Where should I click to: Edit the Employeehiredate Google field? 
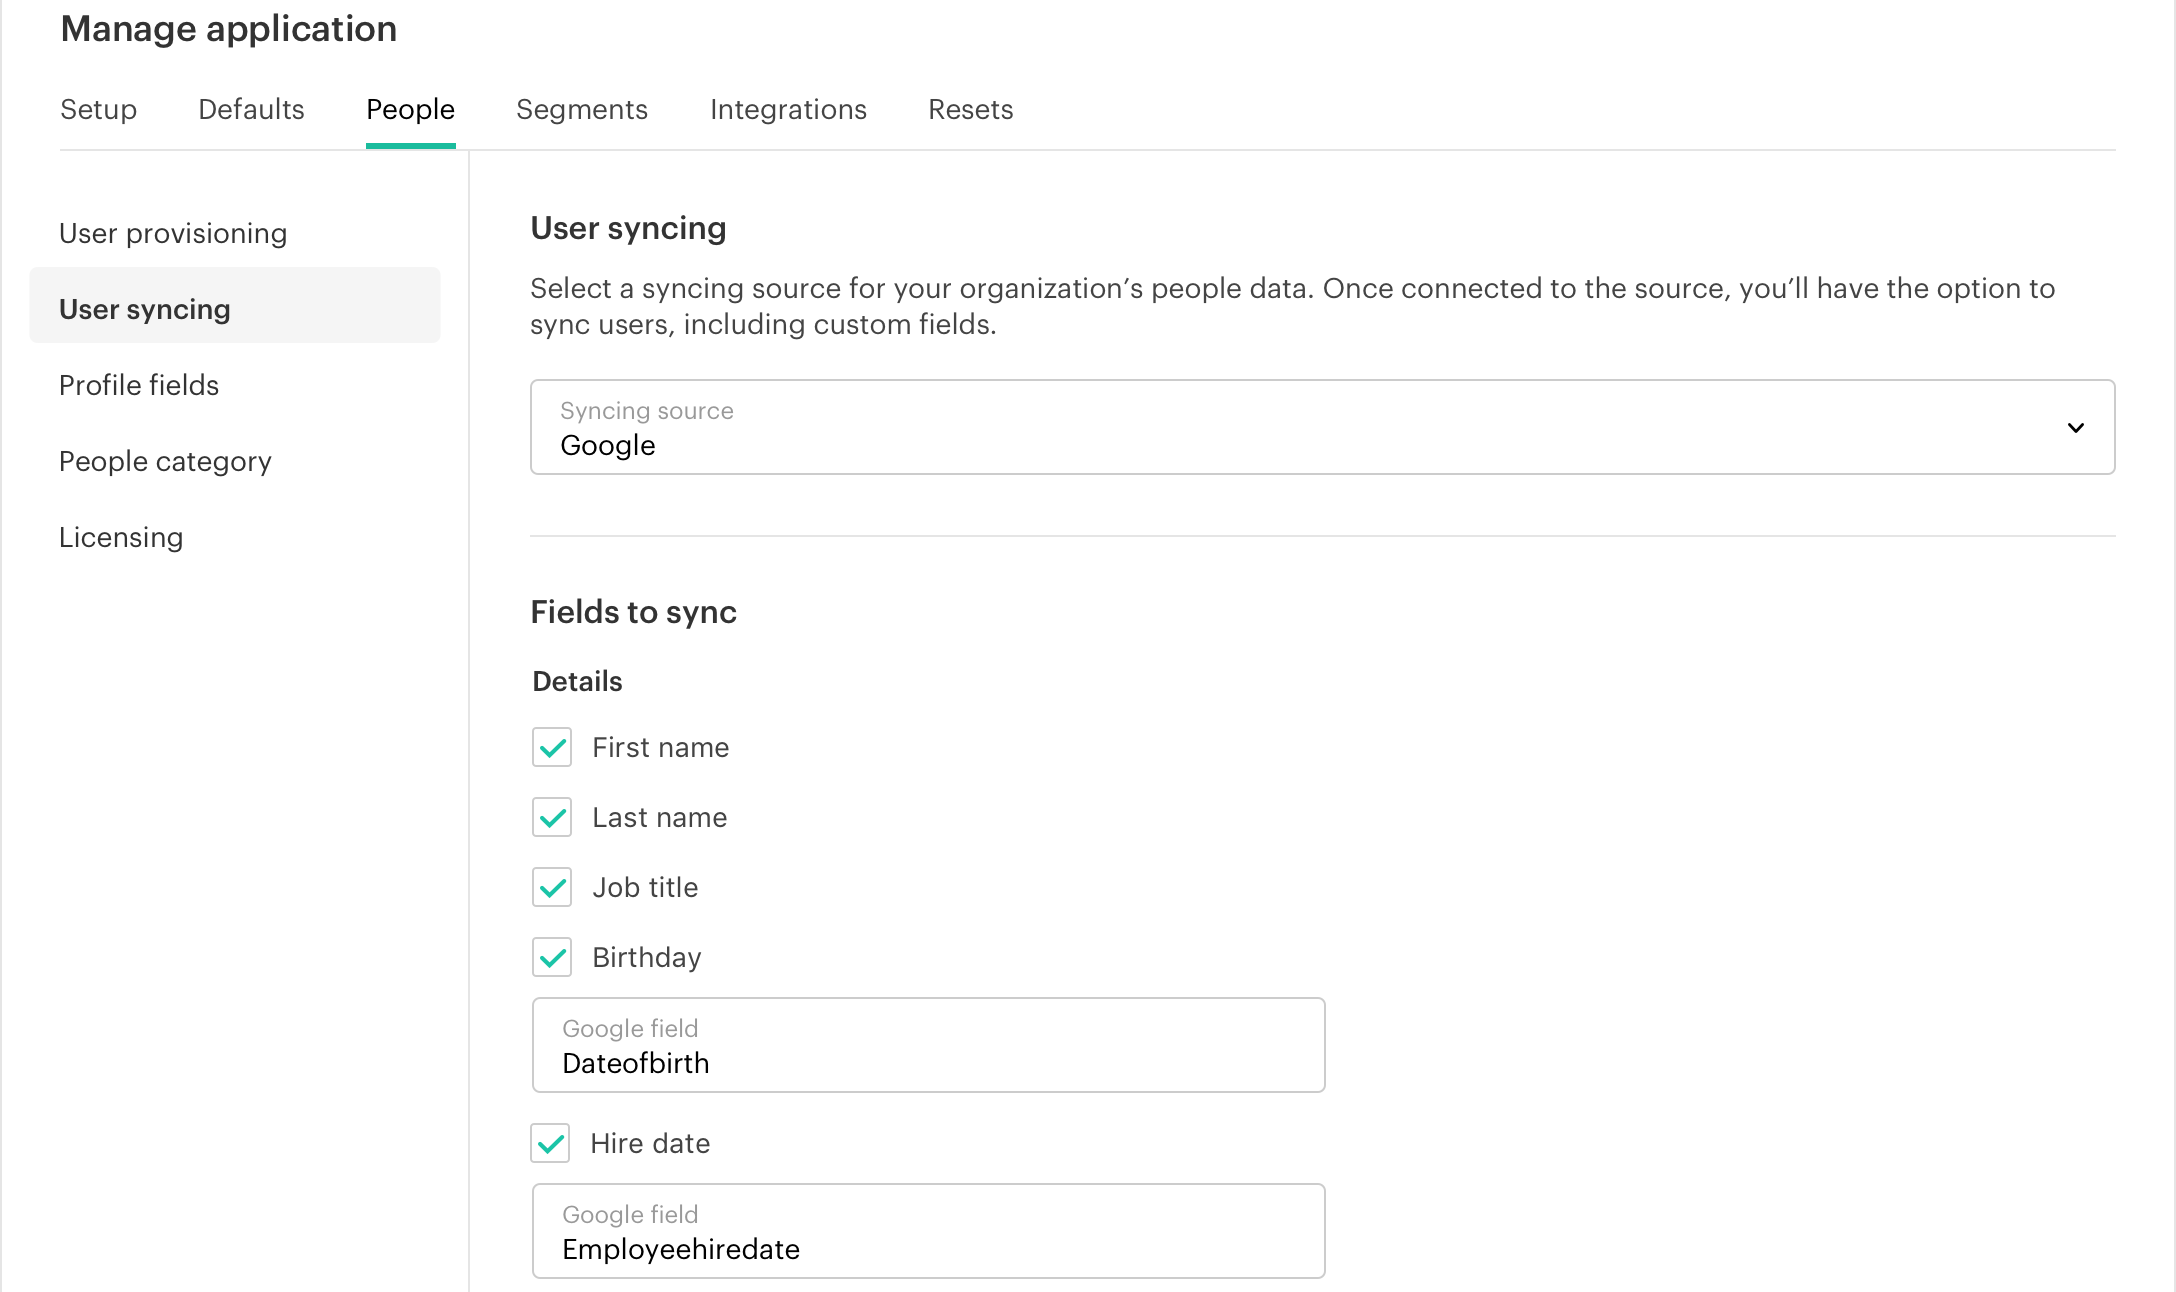[x=929, y=1231]
